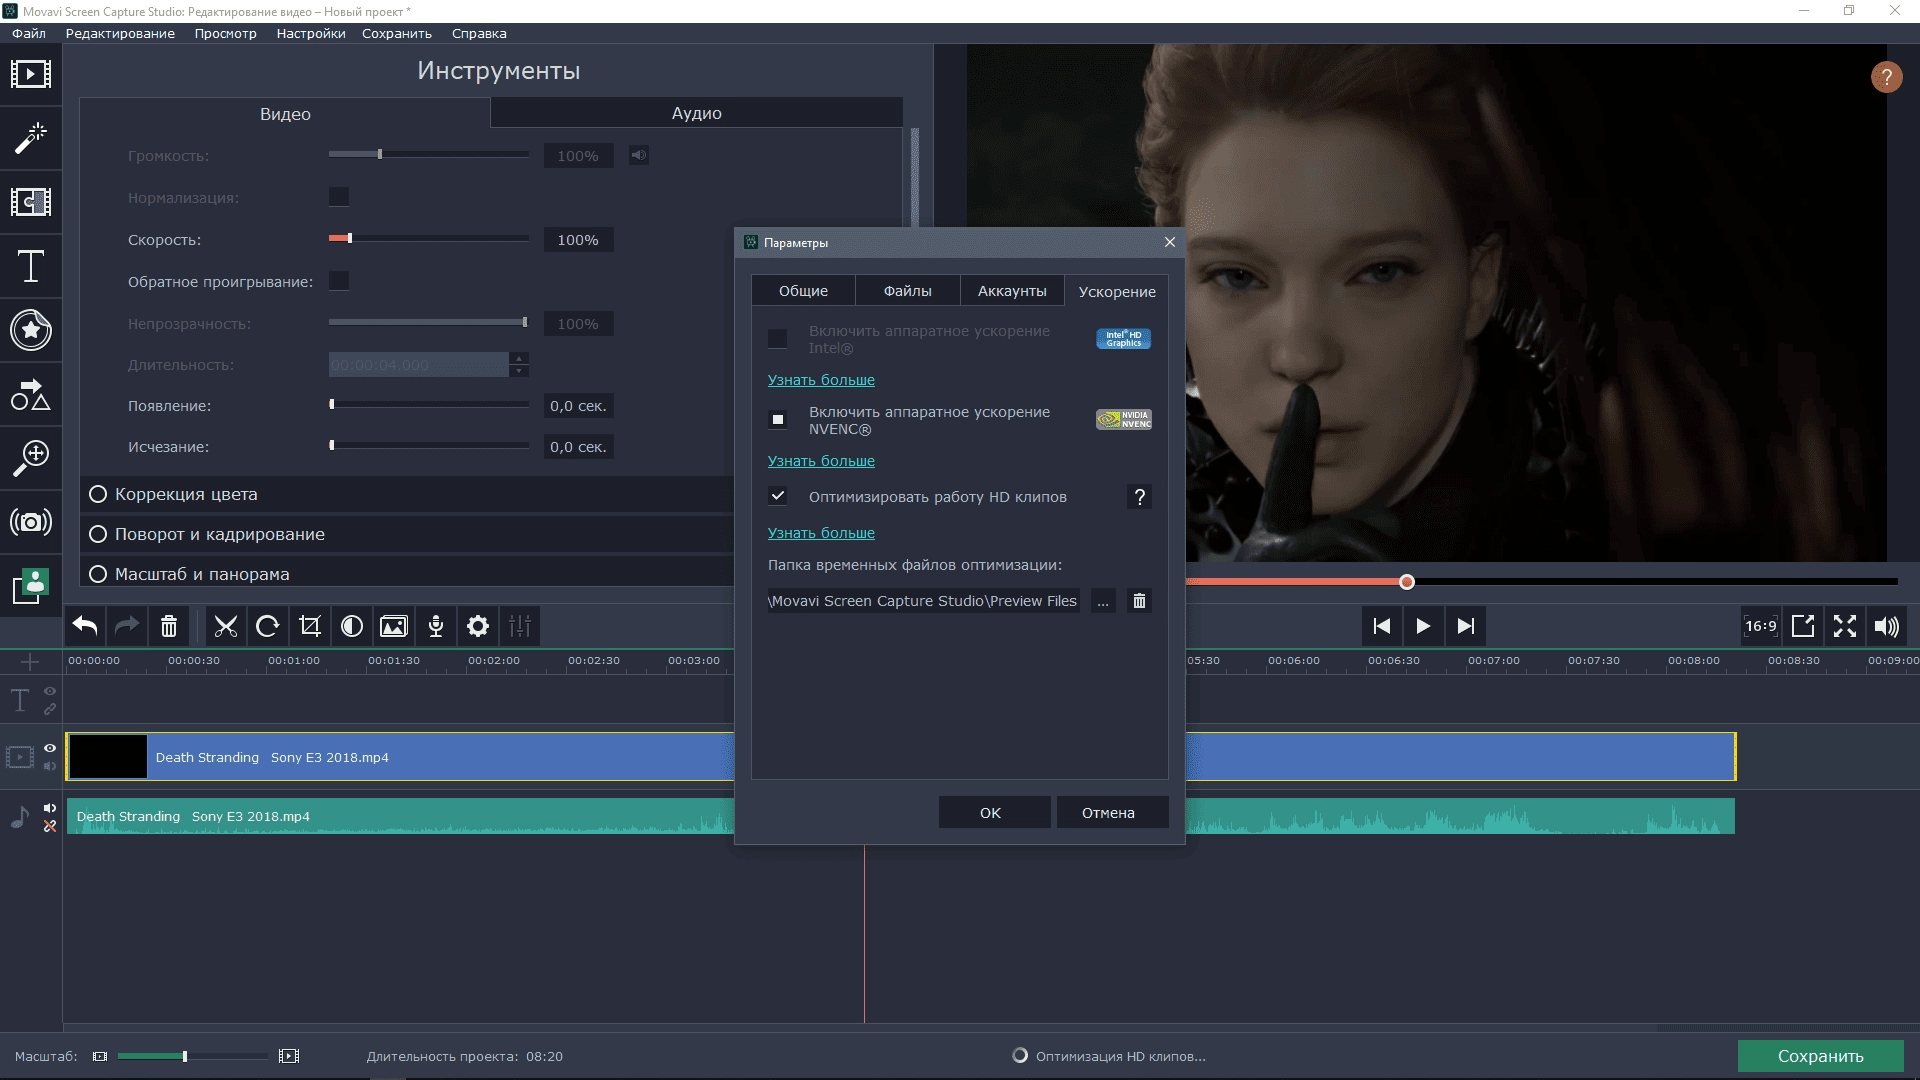This screenshot has height=1080, width=1920.
Task: Open Узнать больше link under Intel acceleration
Action: [821, 380]
